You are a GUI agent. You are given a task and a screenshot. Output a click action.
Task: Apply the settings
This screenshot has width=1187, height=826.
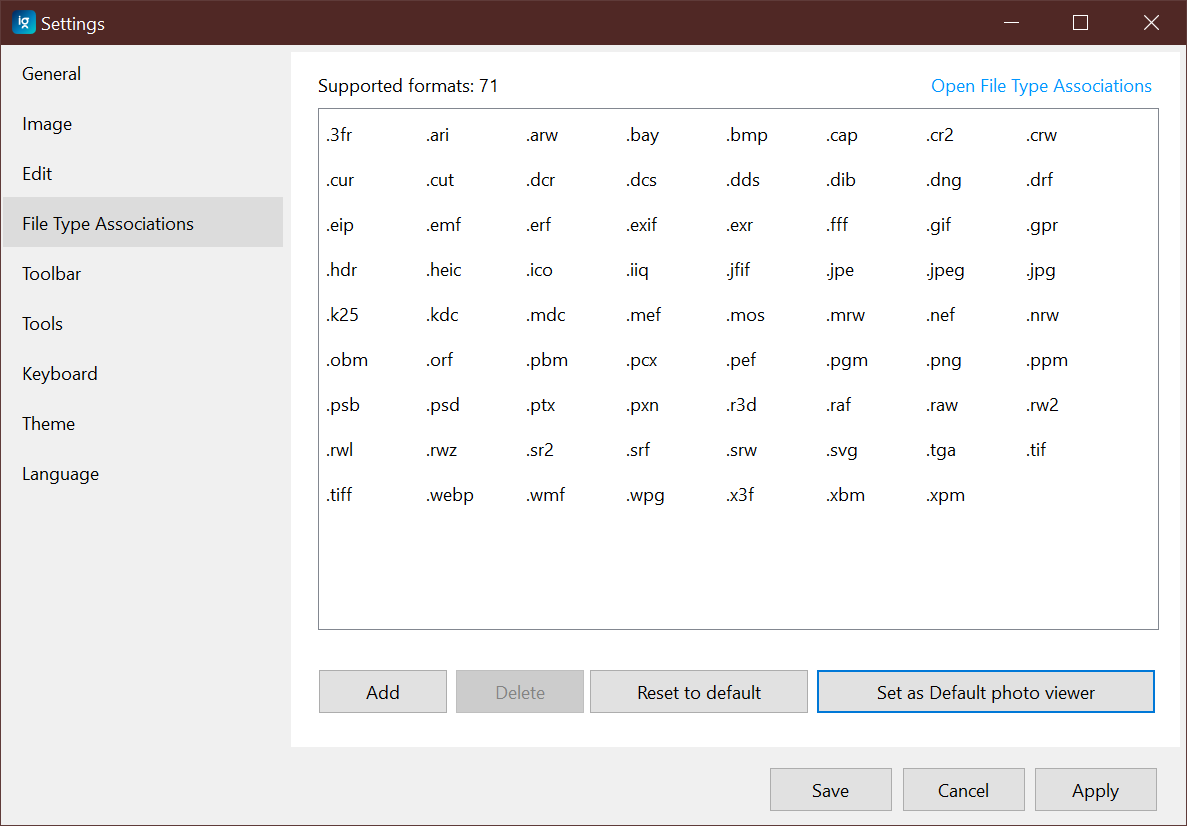pyautogui.click(x=1095, y=789)
